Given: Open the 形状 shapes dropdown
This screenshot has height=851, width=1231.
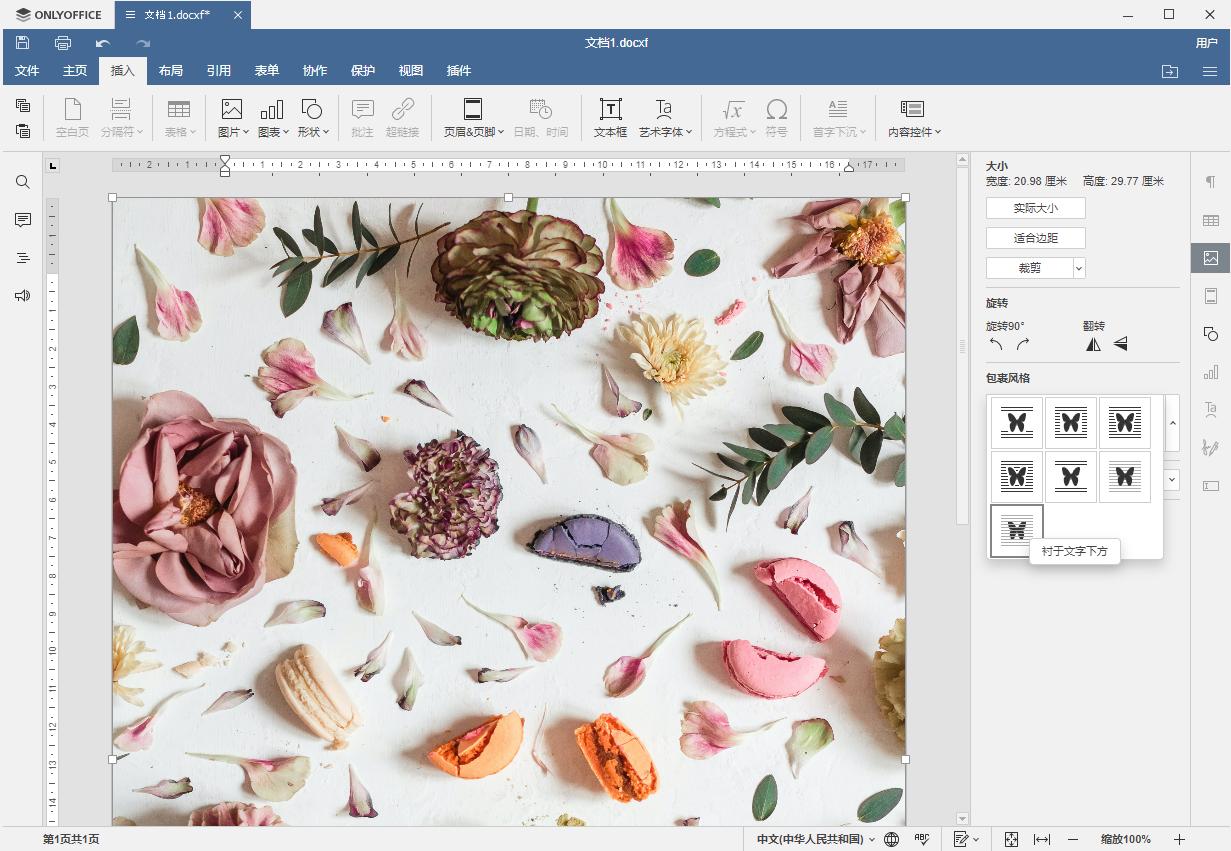Looking at the screenshot, I should tap(312, 117).
